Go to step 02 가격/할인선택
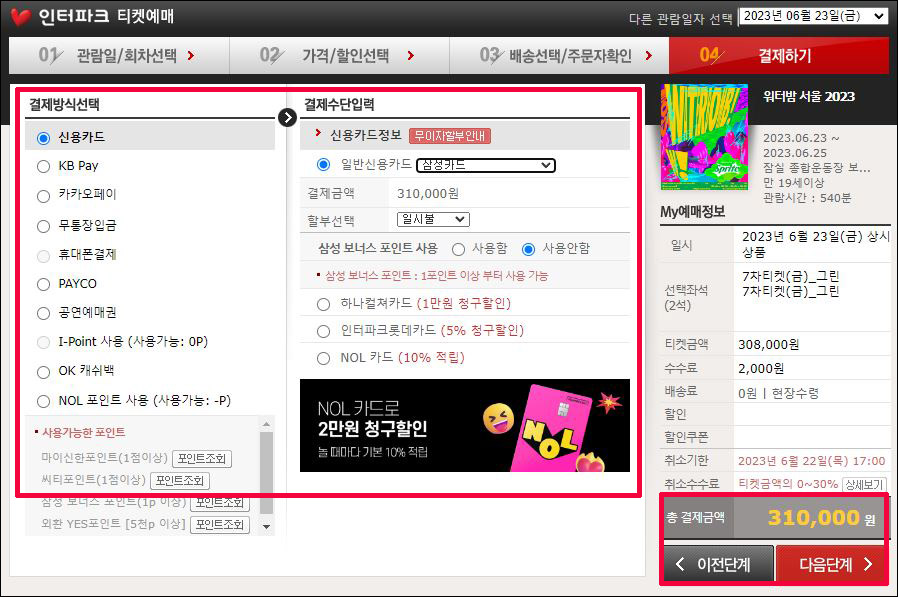 pos(340,56)
